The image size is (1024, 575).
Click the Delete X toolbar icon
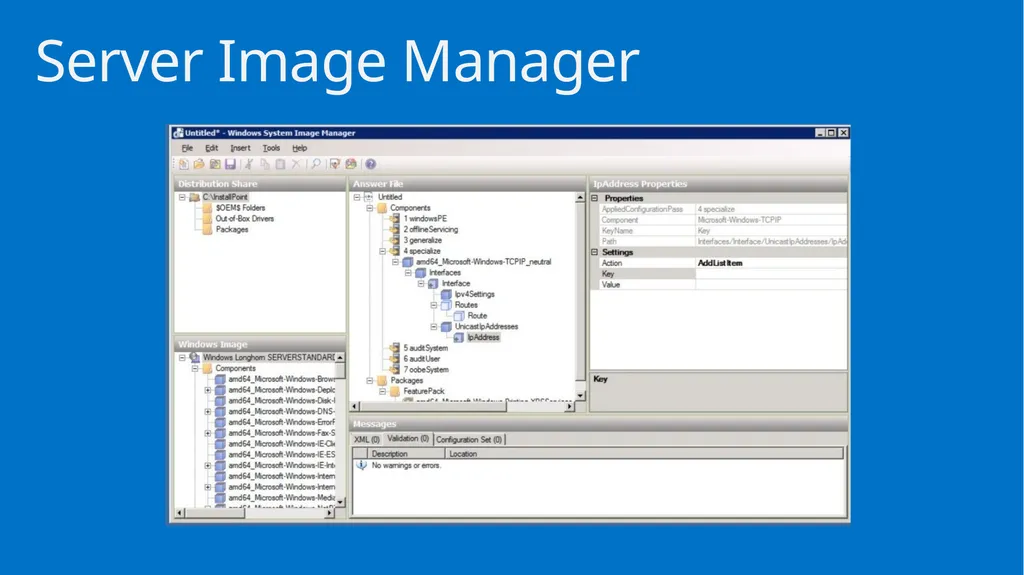click(296, 164)
